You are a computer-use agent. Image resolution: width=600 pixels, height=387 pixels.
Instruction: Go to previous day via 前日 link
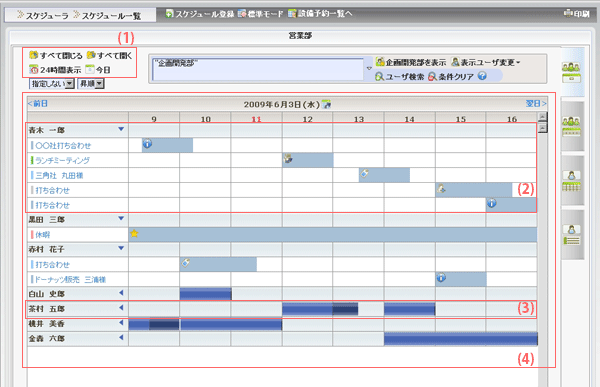click(x=38, y=103)
